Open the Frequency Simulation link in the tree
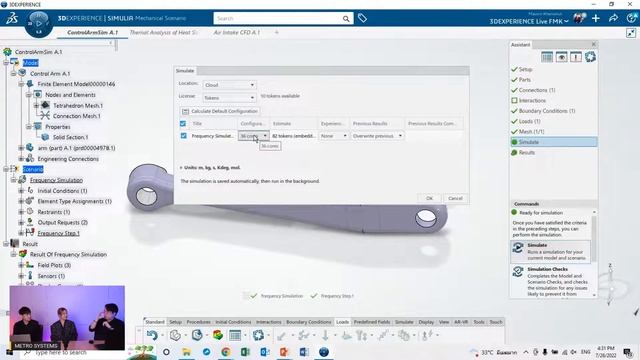The height and width of the screenshot is (360, 640). pos(56,180)
